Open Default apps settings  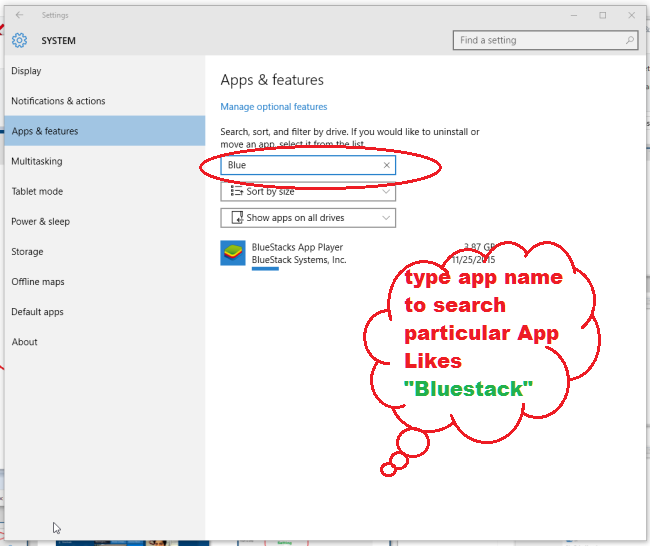coord(104,312)
